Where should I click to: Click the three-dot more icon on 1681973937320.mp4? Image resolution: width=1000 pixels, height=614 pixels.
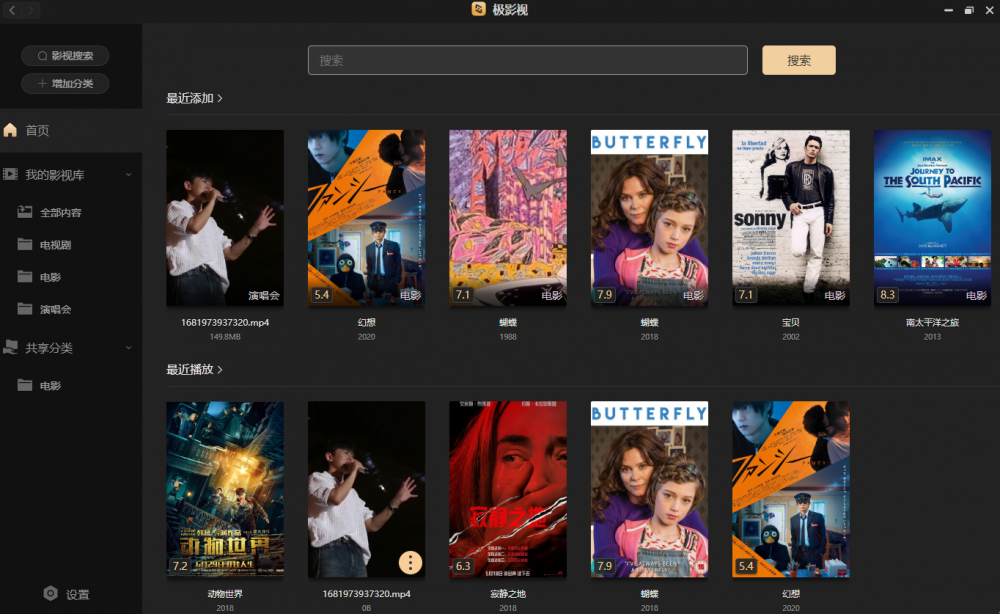click(x=410, y=562)
